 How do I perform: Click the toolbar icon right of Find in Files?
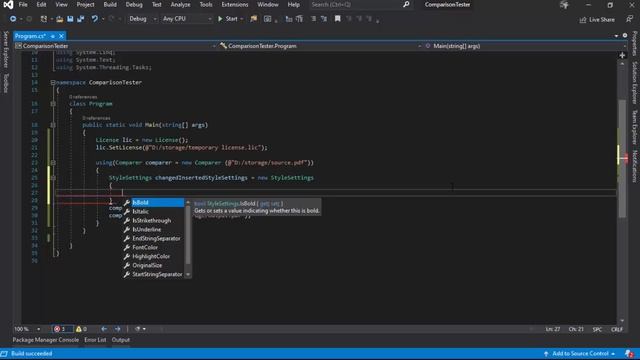pyautogui.click(x=267, y=19)
